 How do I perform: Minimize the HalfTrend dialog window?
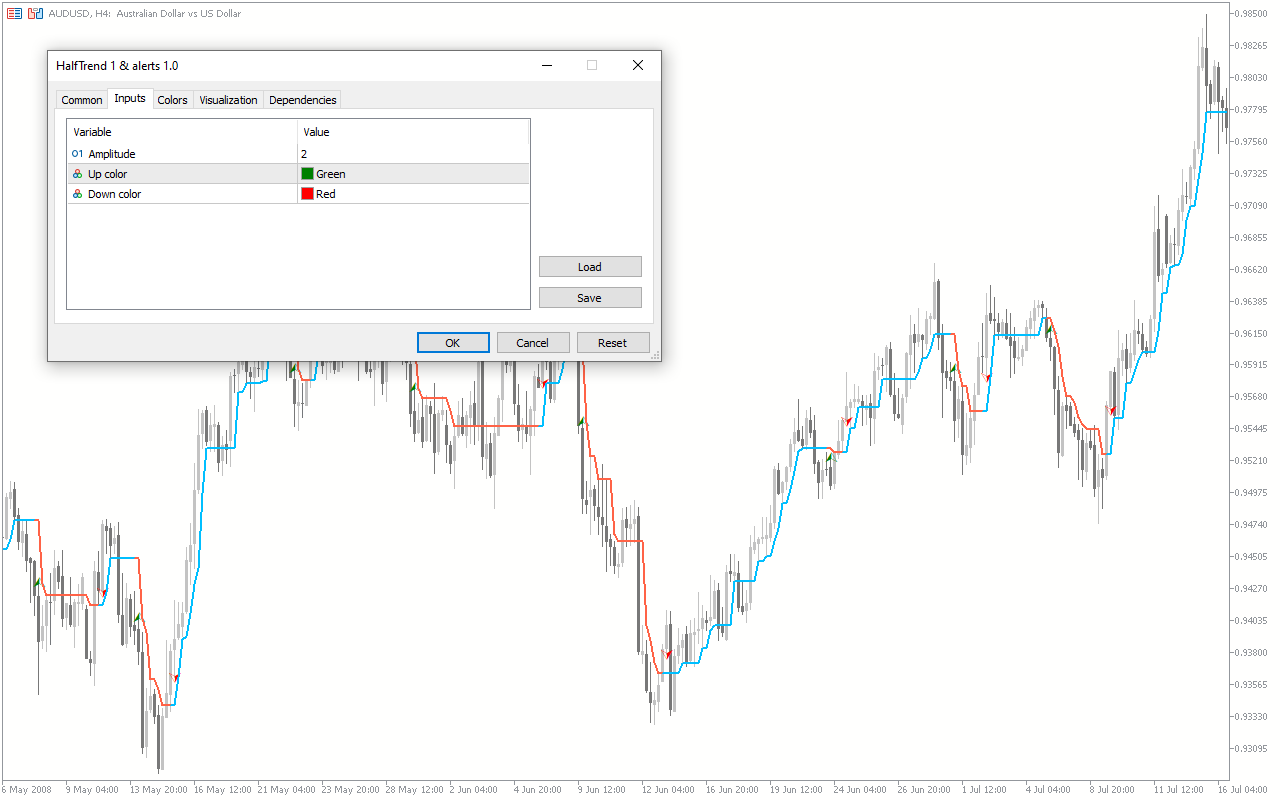548,65
